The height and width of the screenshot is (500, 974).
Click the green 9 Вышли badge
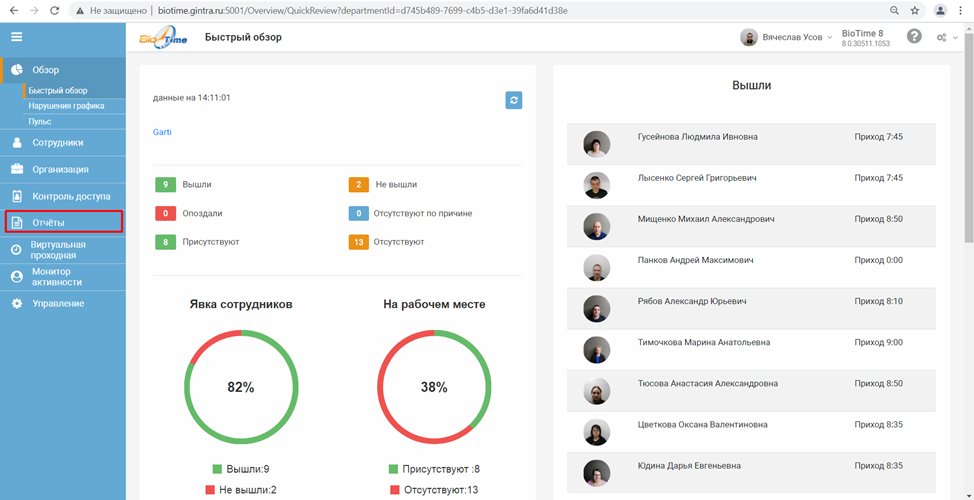(x=165, y=184)
